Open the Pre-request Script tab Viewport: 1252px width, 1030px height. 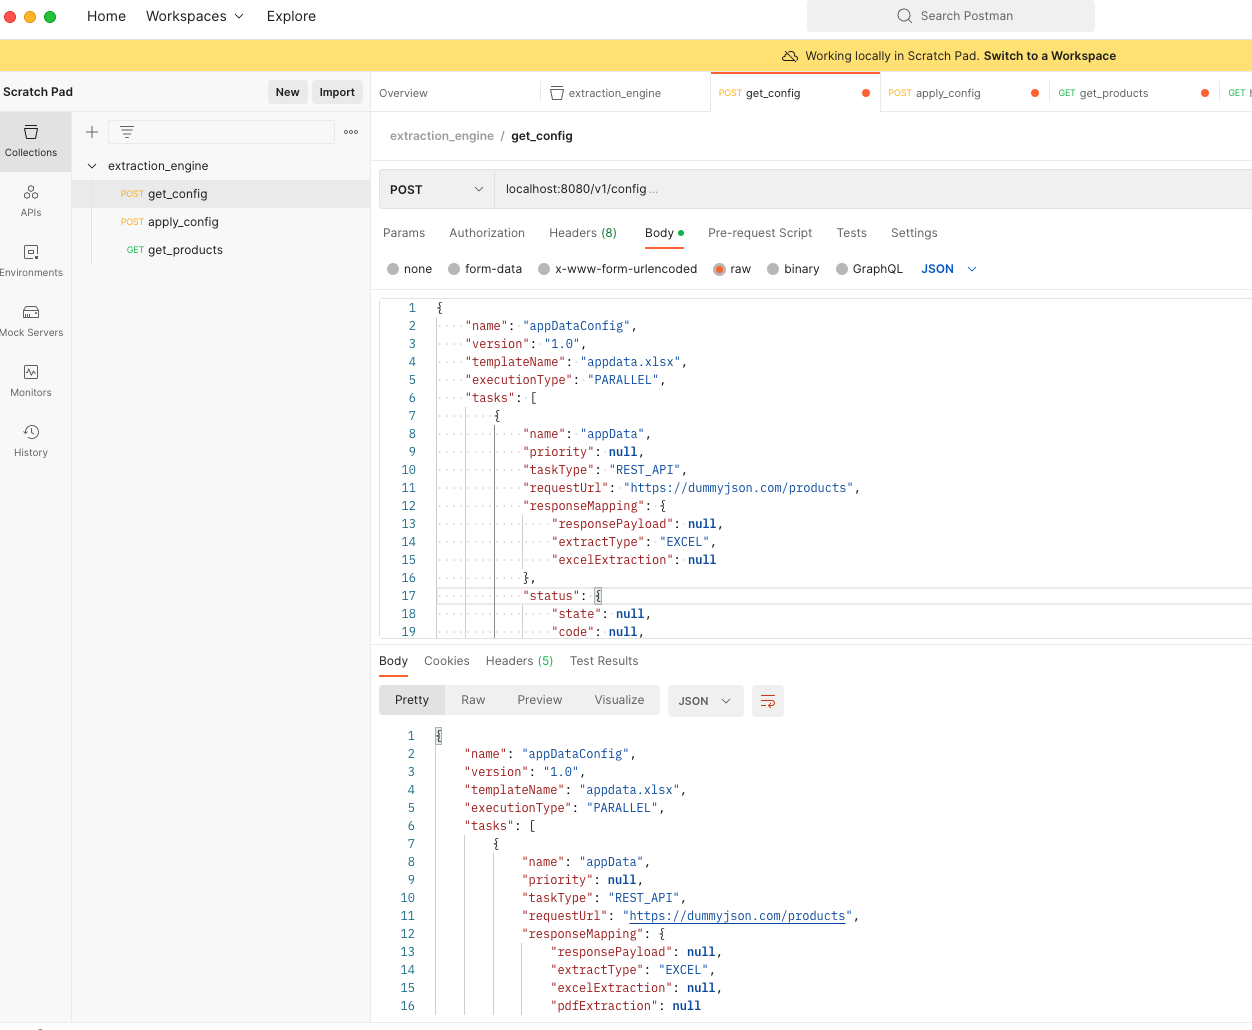click(760, 233)
